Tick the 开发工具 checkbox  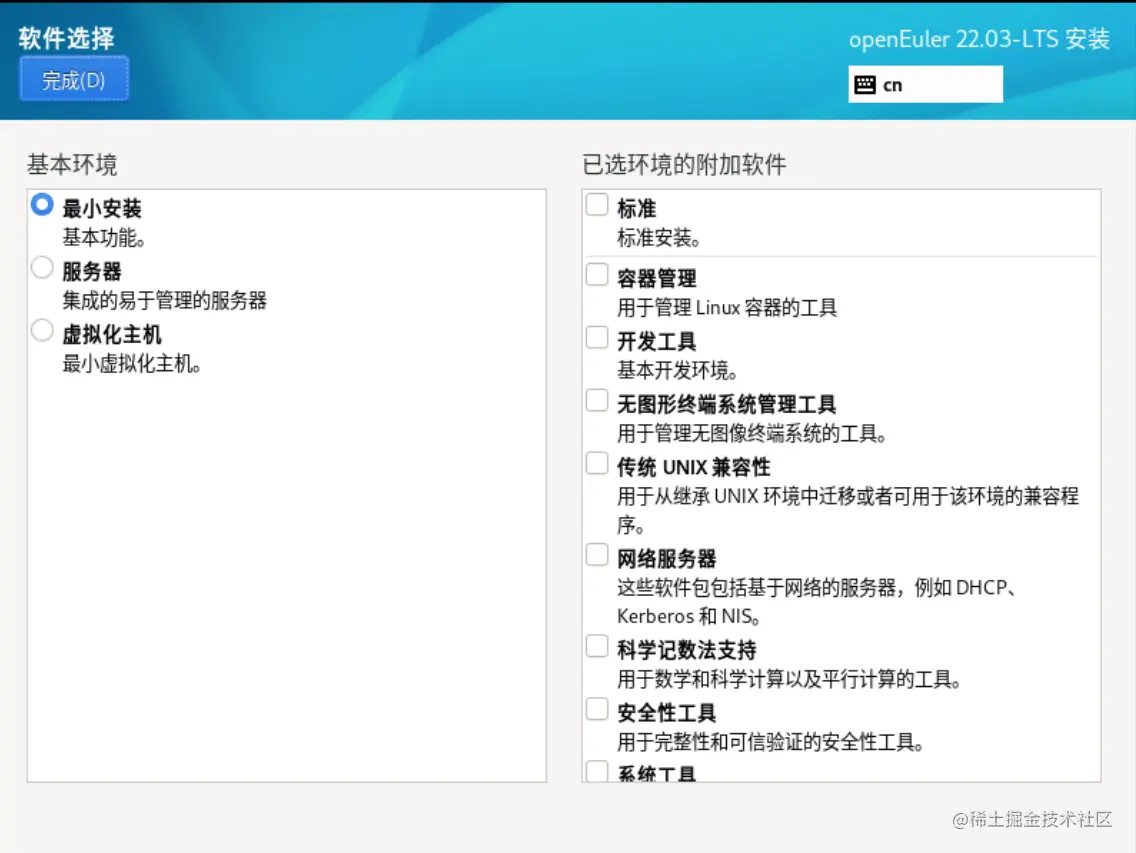[597, 338]
